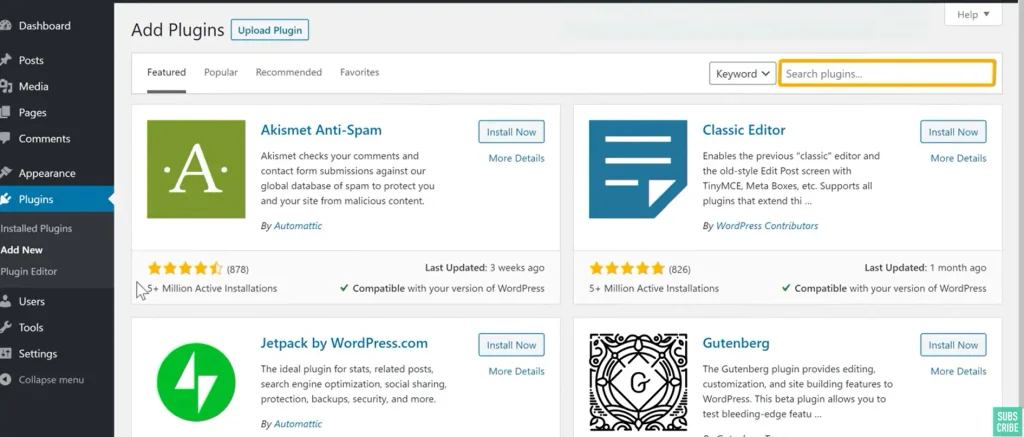1024x437 pixels.
Task: Click the Upload Plugin button
Action: [270, 30]
